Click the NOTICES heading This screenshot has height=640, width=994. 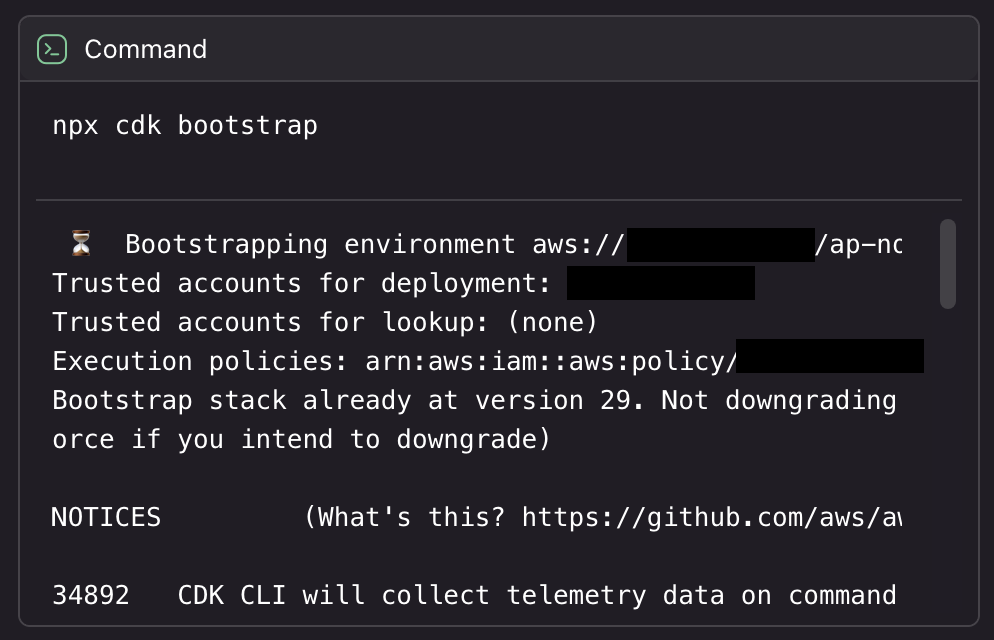106,517
